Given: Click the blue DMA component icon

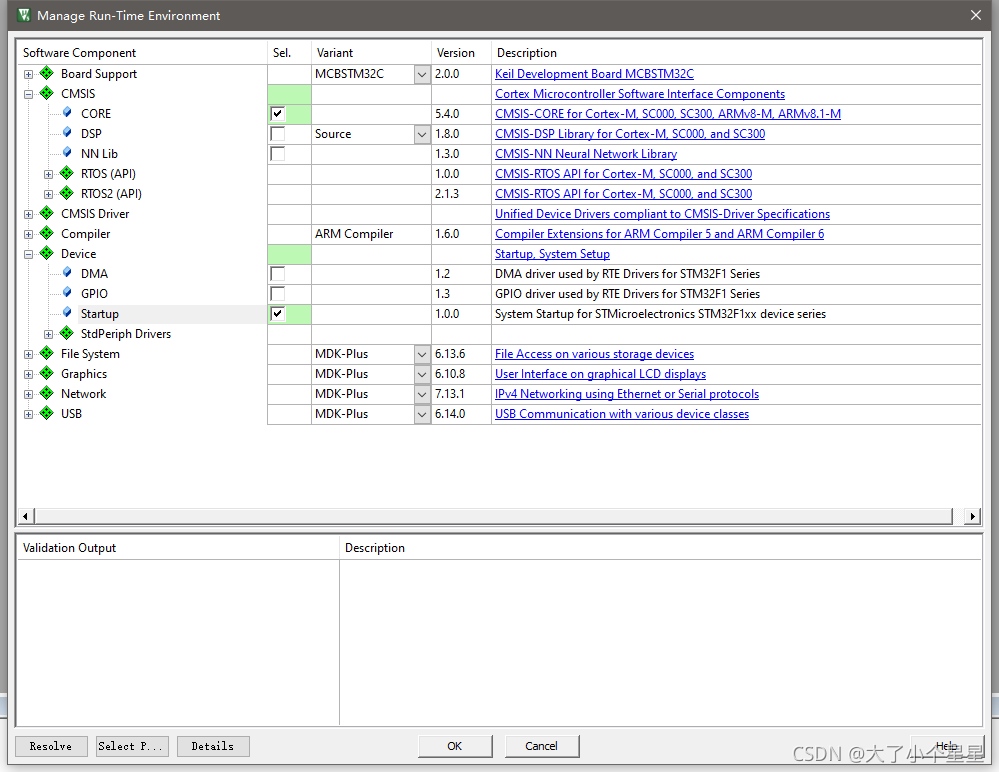Looking at the screenshot, I should [x=67, y=273].
